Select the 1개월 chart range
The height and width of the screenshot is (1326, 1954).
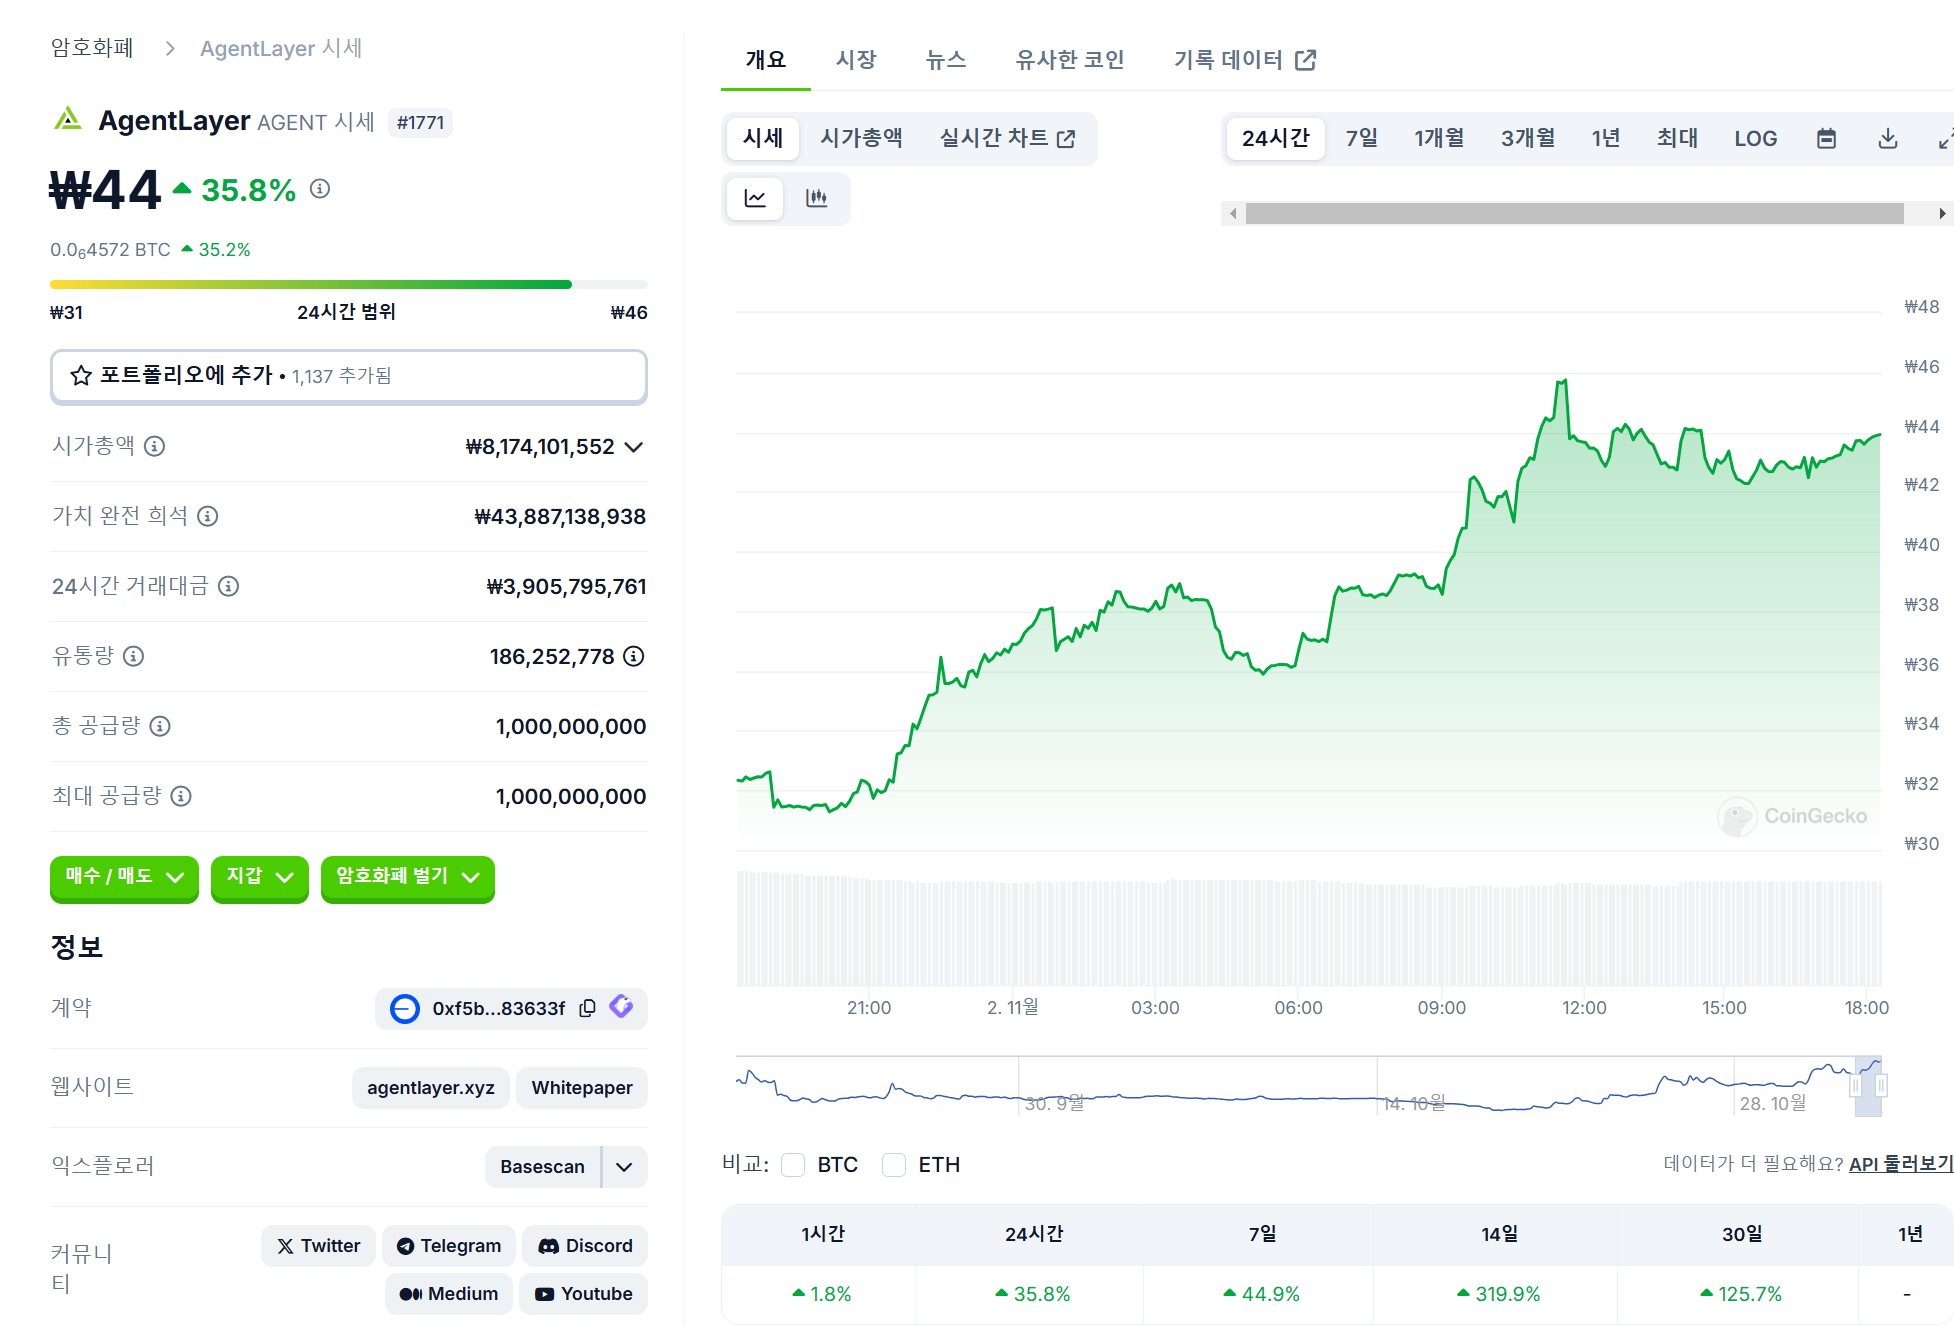tap(1439, 138)
